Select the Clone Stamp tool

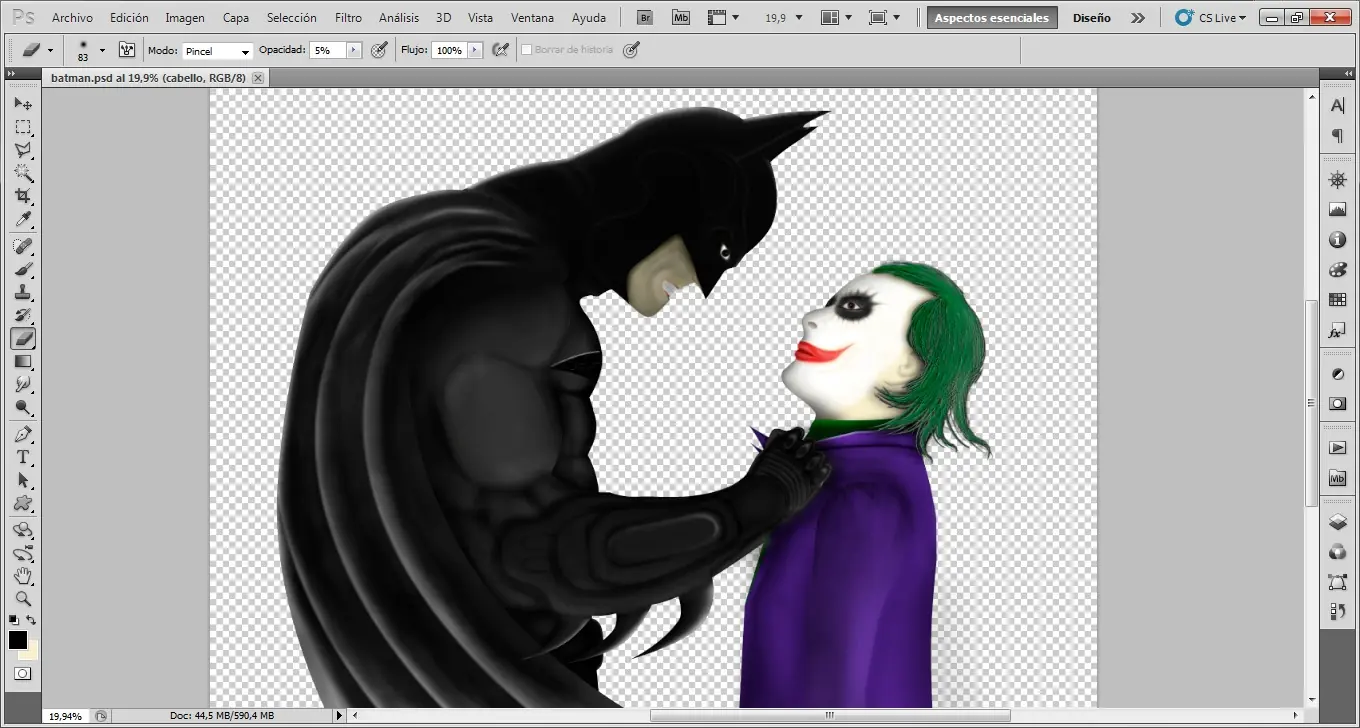pyautogui.click(x=23, y=291)
